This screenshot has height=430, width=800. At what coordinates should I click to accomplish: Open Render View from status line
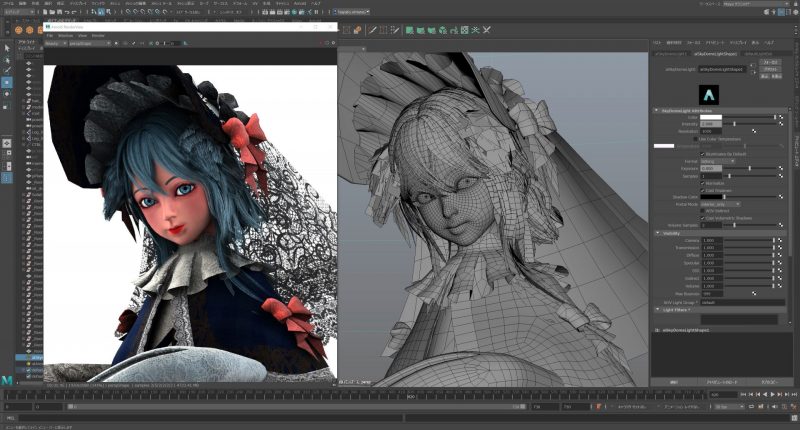point(265,12)
